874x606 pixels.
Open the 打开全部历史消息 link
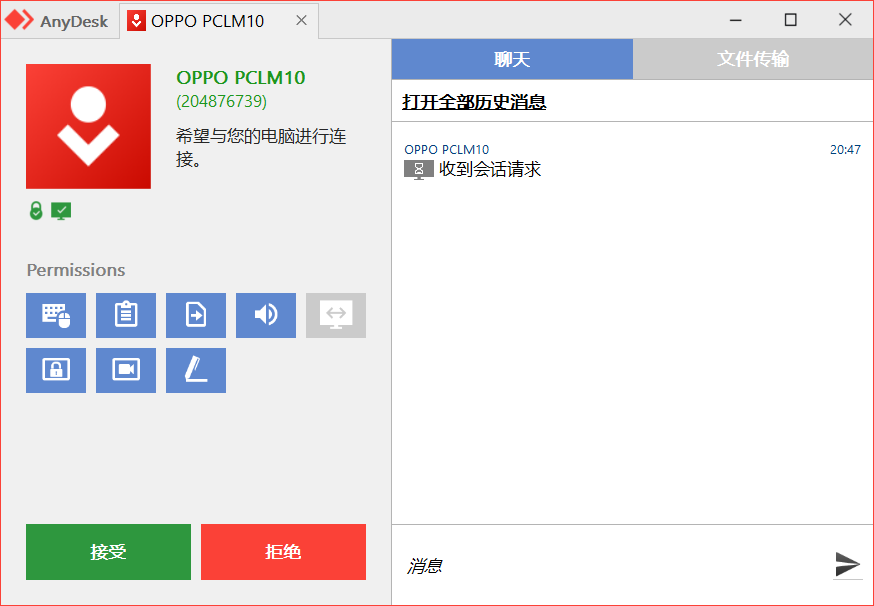pyautogui.click(x=474, y=102)
